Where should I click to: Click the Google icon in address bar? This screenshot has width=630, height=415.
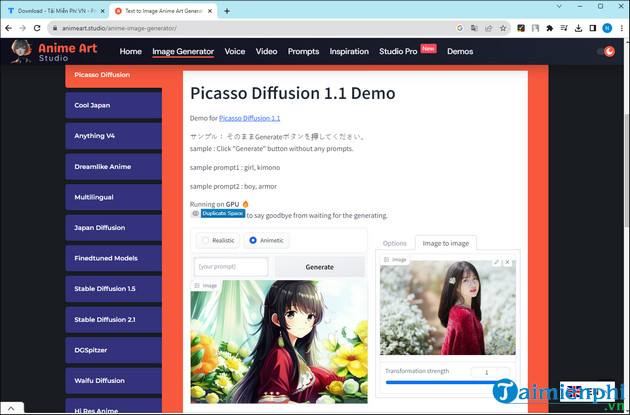[460, 28]
